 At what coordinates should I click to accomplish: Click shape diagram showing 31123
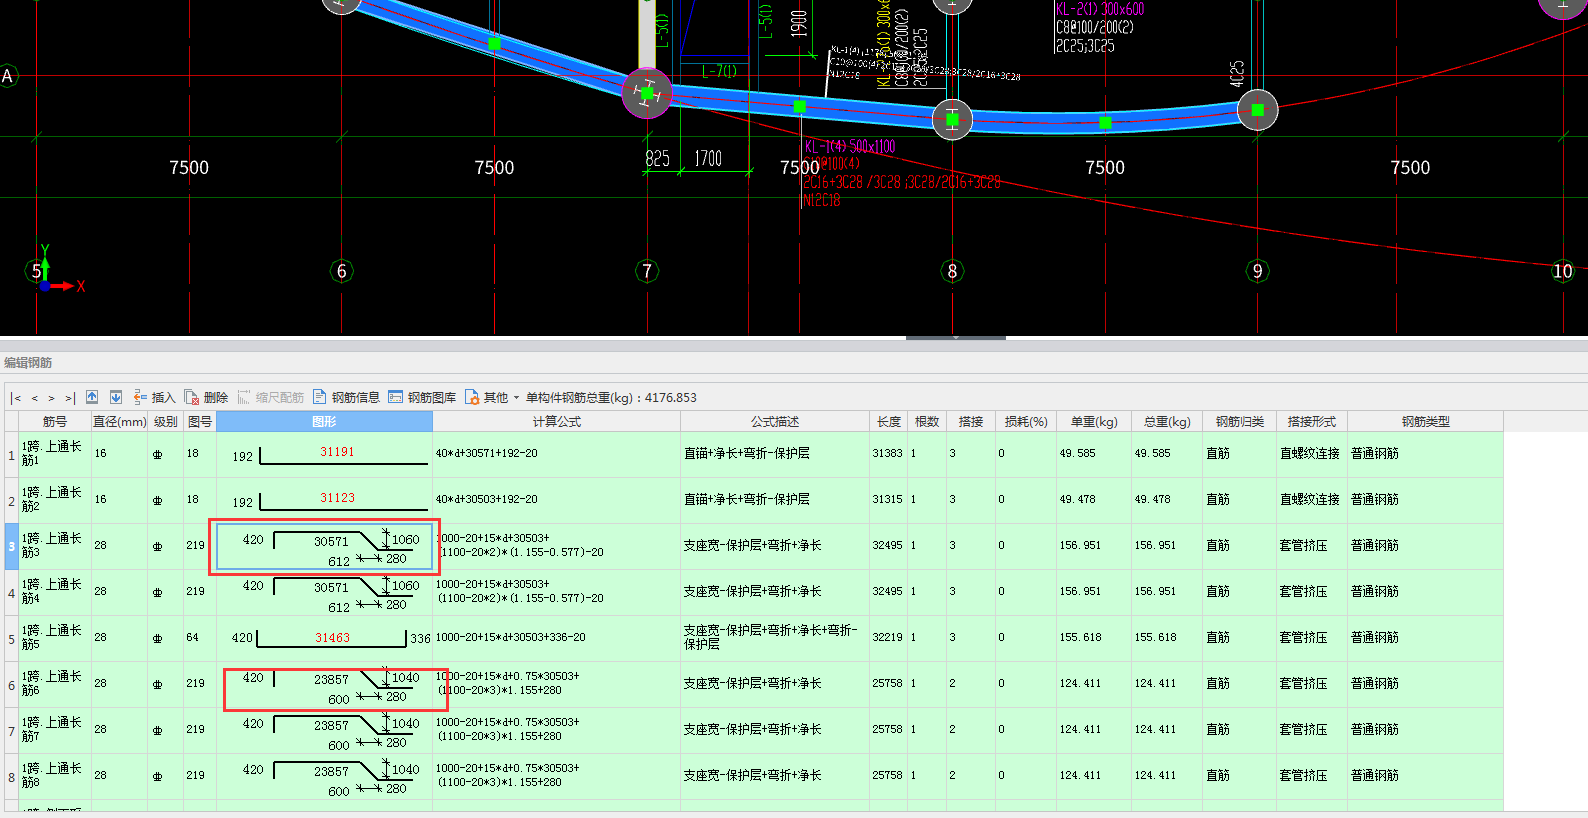pyautogui.click(x=325, y=501)
